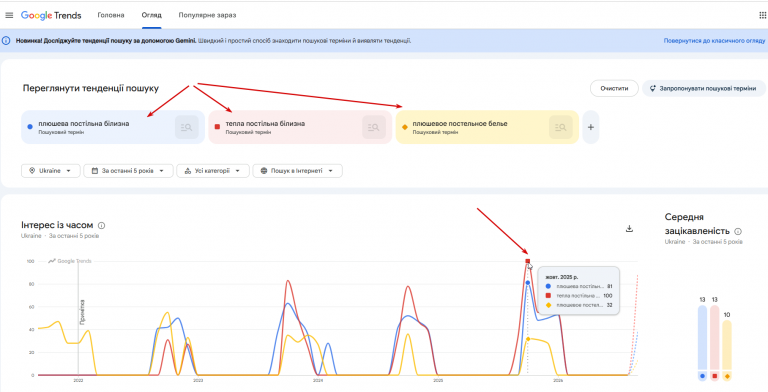
Task: Click the yellow data point at жовт. 2025
Action: [x=528, y=339]
